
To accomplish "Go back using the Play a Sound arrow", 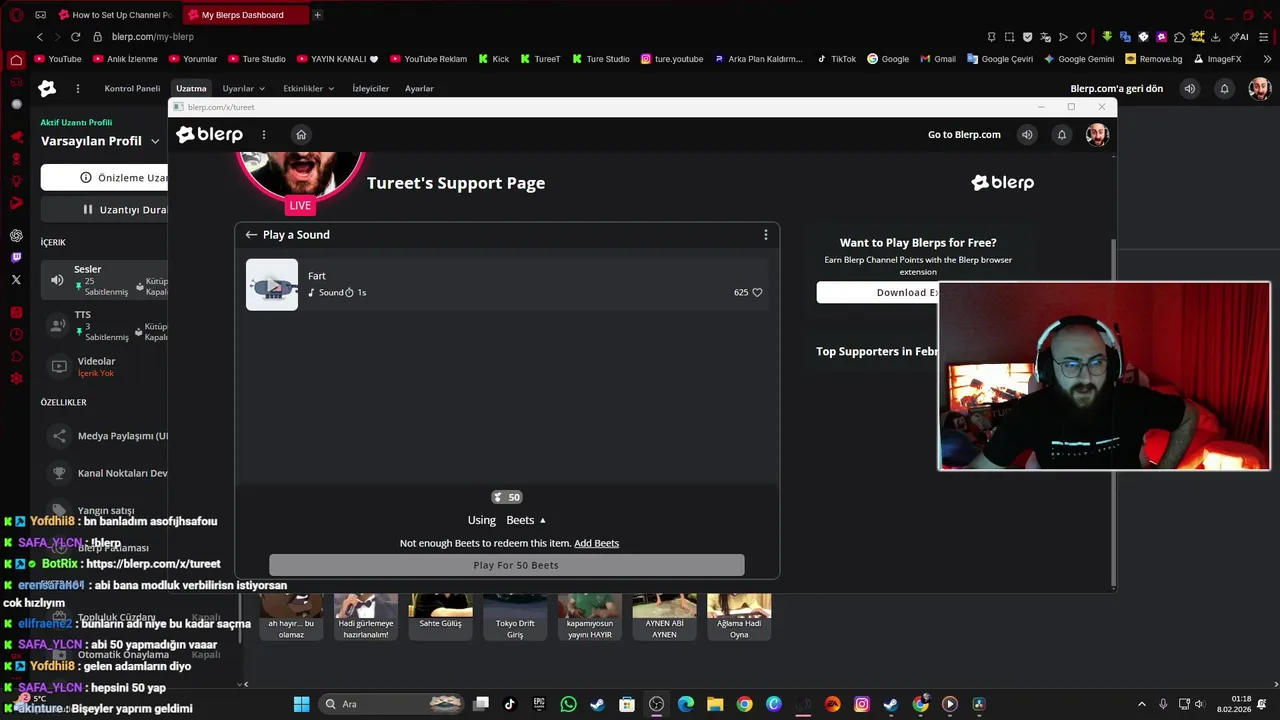I will point(251,235).
